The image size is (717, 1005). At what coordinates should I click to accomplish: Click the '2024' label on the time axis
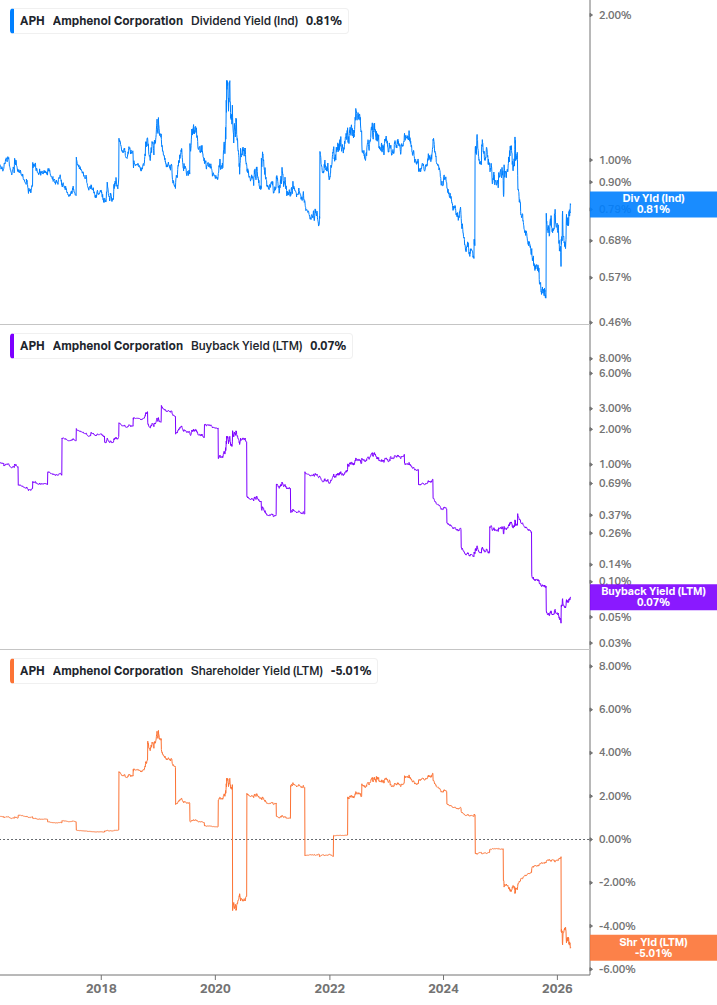443,988
